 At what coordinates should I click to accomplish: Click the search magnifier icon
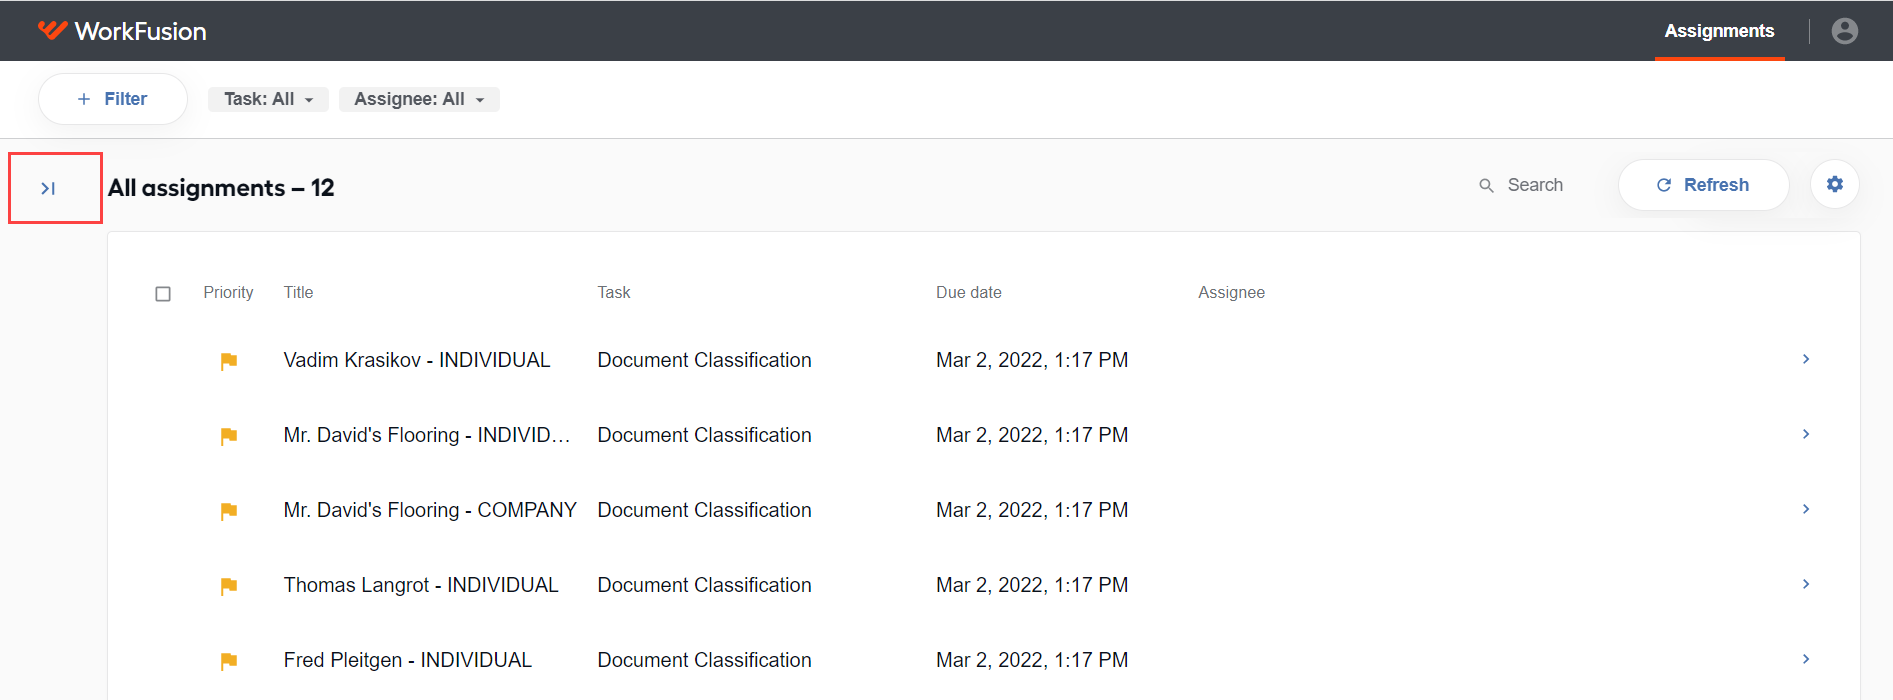coord(1486,185)
